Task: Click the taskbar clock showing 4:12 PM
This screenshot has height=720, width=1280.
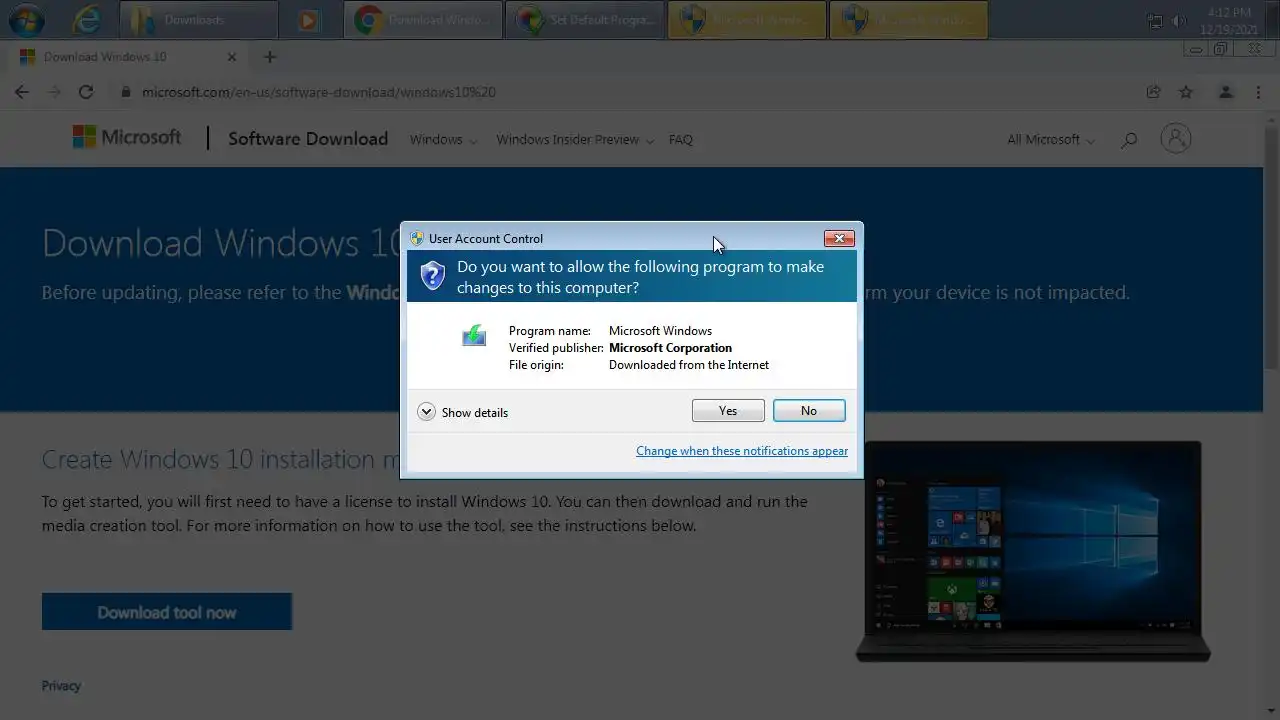Action: click(1230, 20)
